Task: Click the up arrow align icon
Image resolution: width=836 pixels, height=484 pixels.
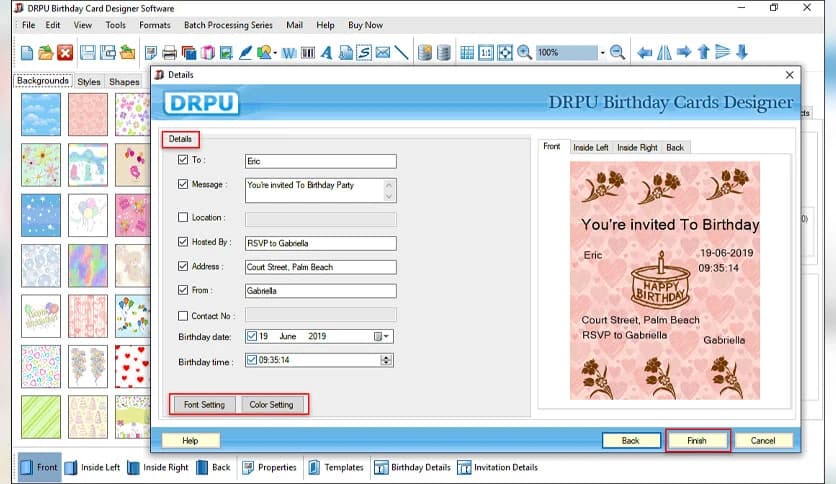Action: 703,52
